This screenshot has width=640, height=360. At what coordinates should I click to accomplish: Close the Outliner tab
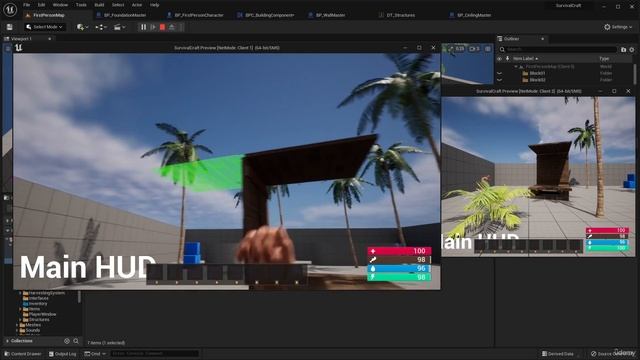[x=542, y=39]
